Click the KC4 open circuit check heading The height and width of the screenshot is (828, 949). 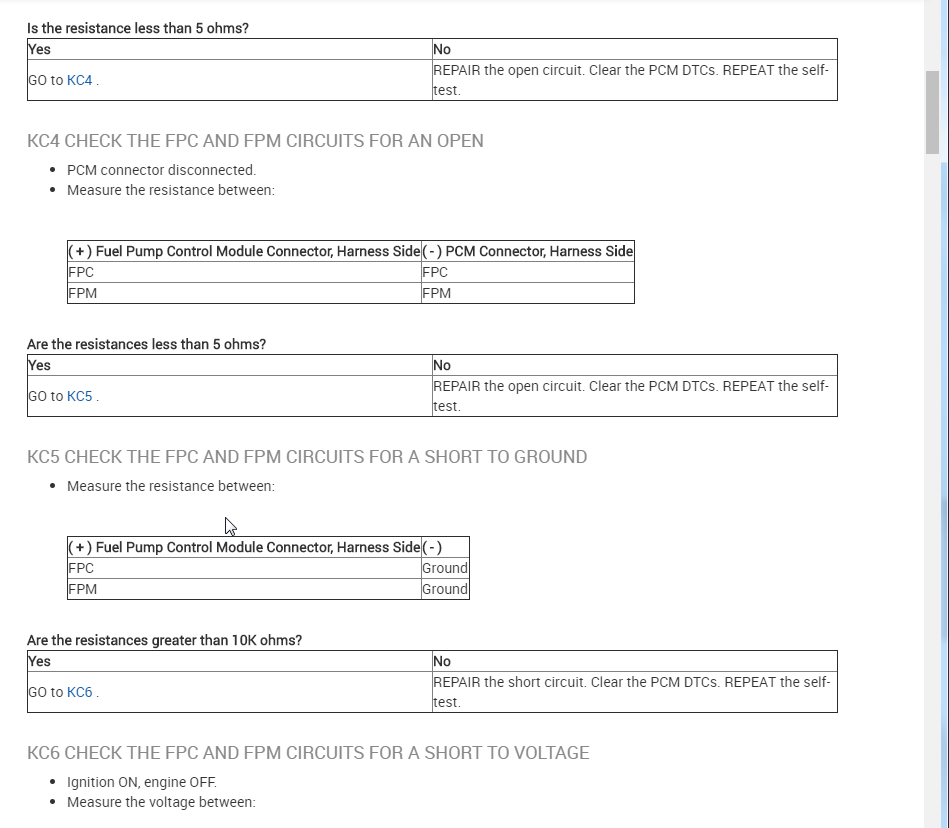pyautogui.click(x=255, y=141)
